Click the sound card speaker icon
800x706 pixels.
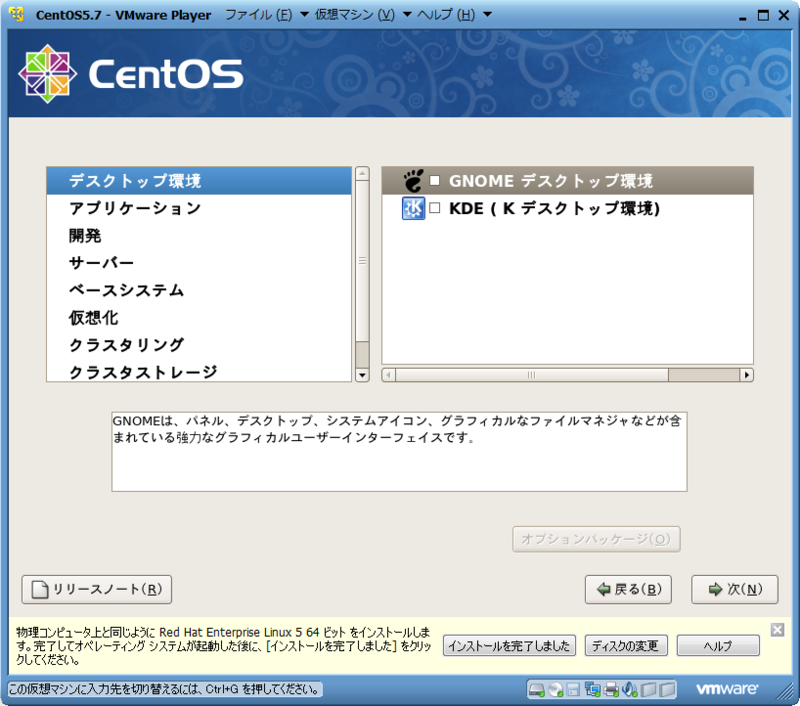(630, 690)
